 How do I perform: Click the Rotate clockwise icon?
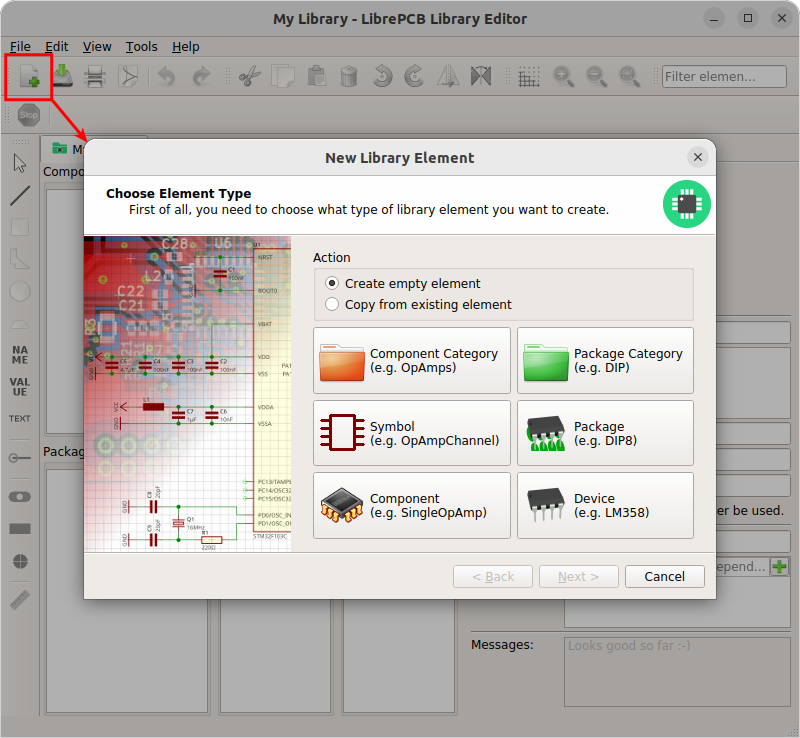click(x=414, y=77)
